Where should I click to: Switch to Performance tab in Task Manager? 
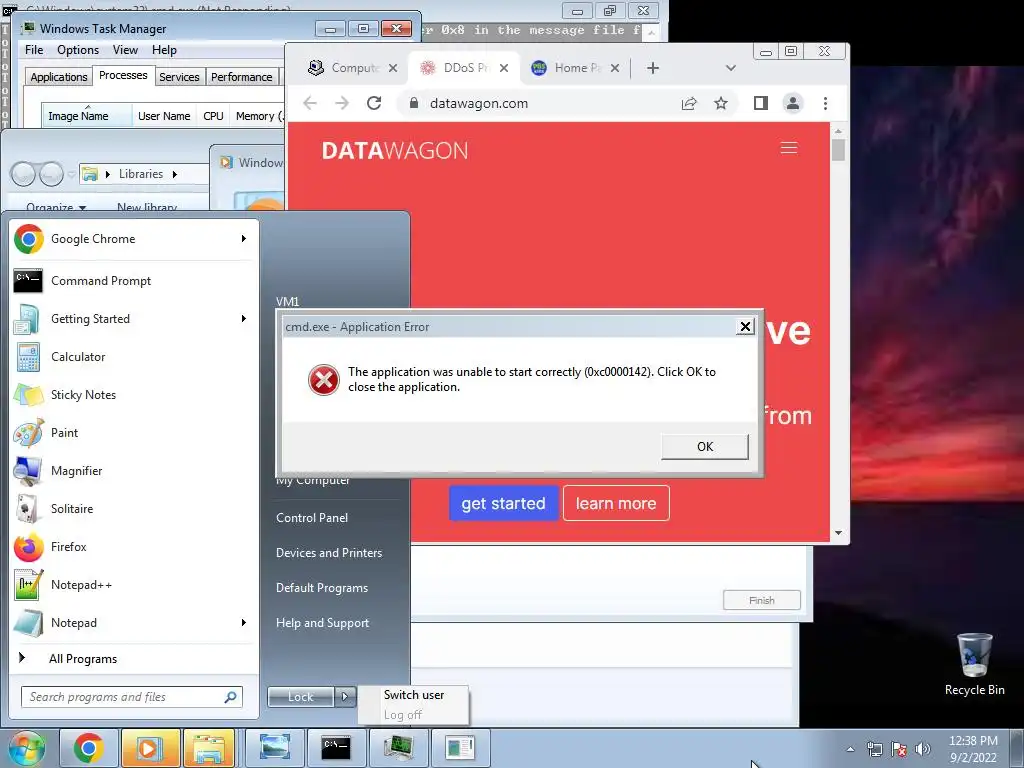[x=242, y=77]
